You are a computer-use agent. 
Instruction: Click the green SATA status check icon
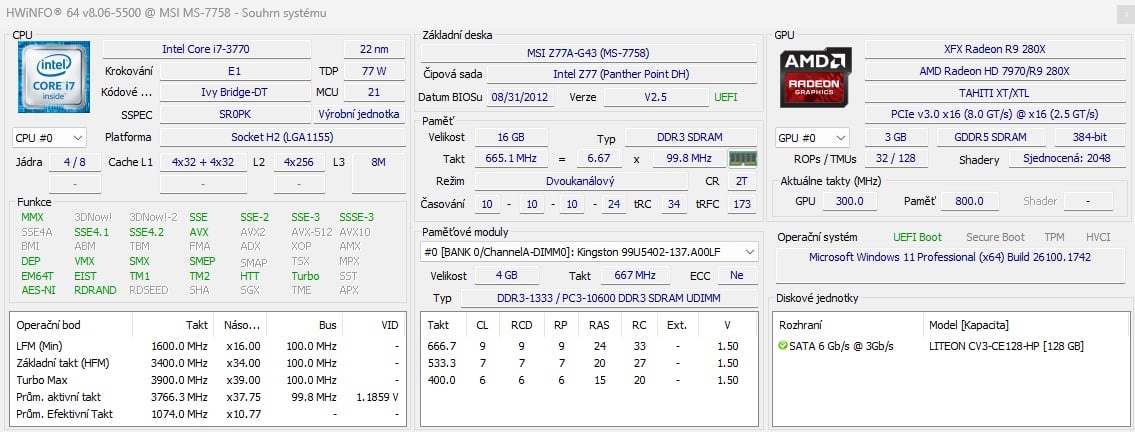[782, 346]
